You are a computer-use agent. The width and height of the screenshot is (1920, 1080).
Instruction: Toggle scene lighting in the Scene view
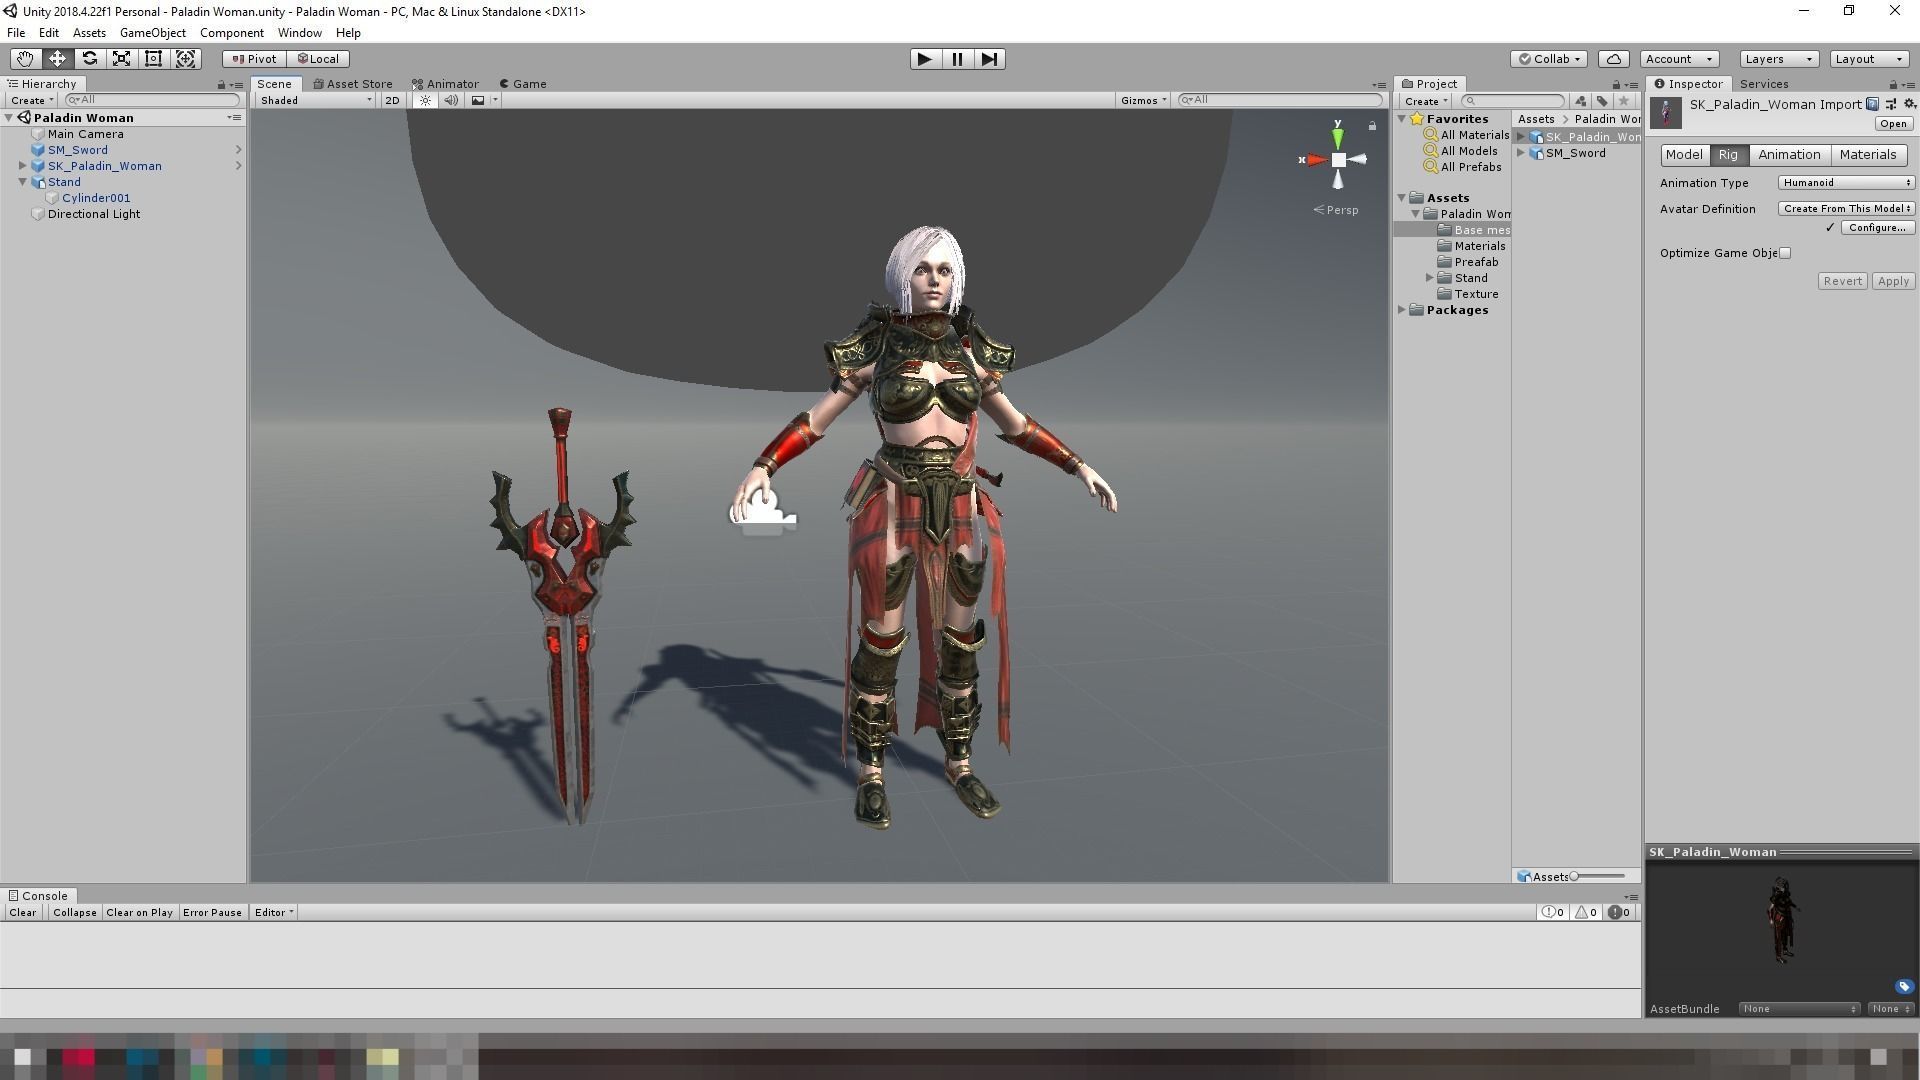click(x=424, y=100)
